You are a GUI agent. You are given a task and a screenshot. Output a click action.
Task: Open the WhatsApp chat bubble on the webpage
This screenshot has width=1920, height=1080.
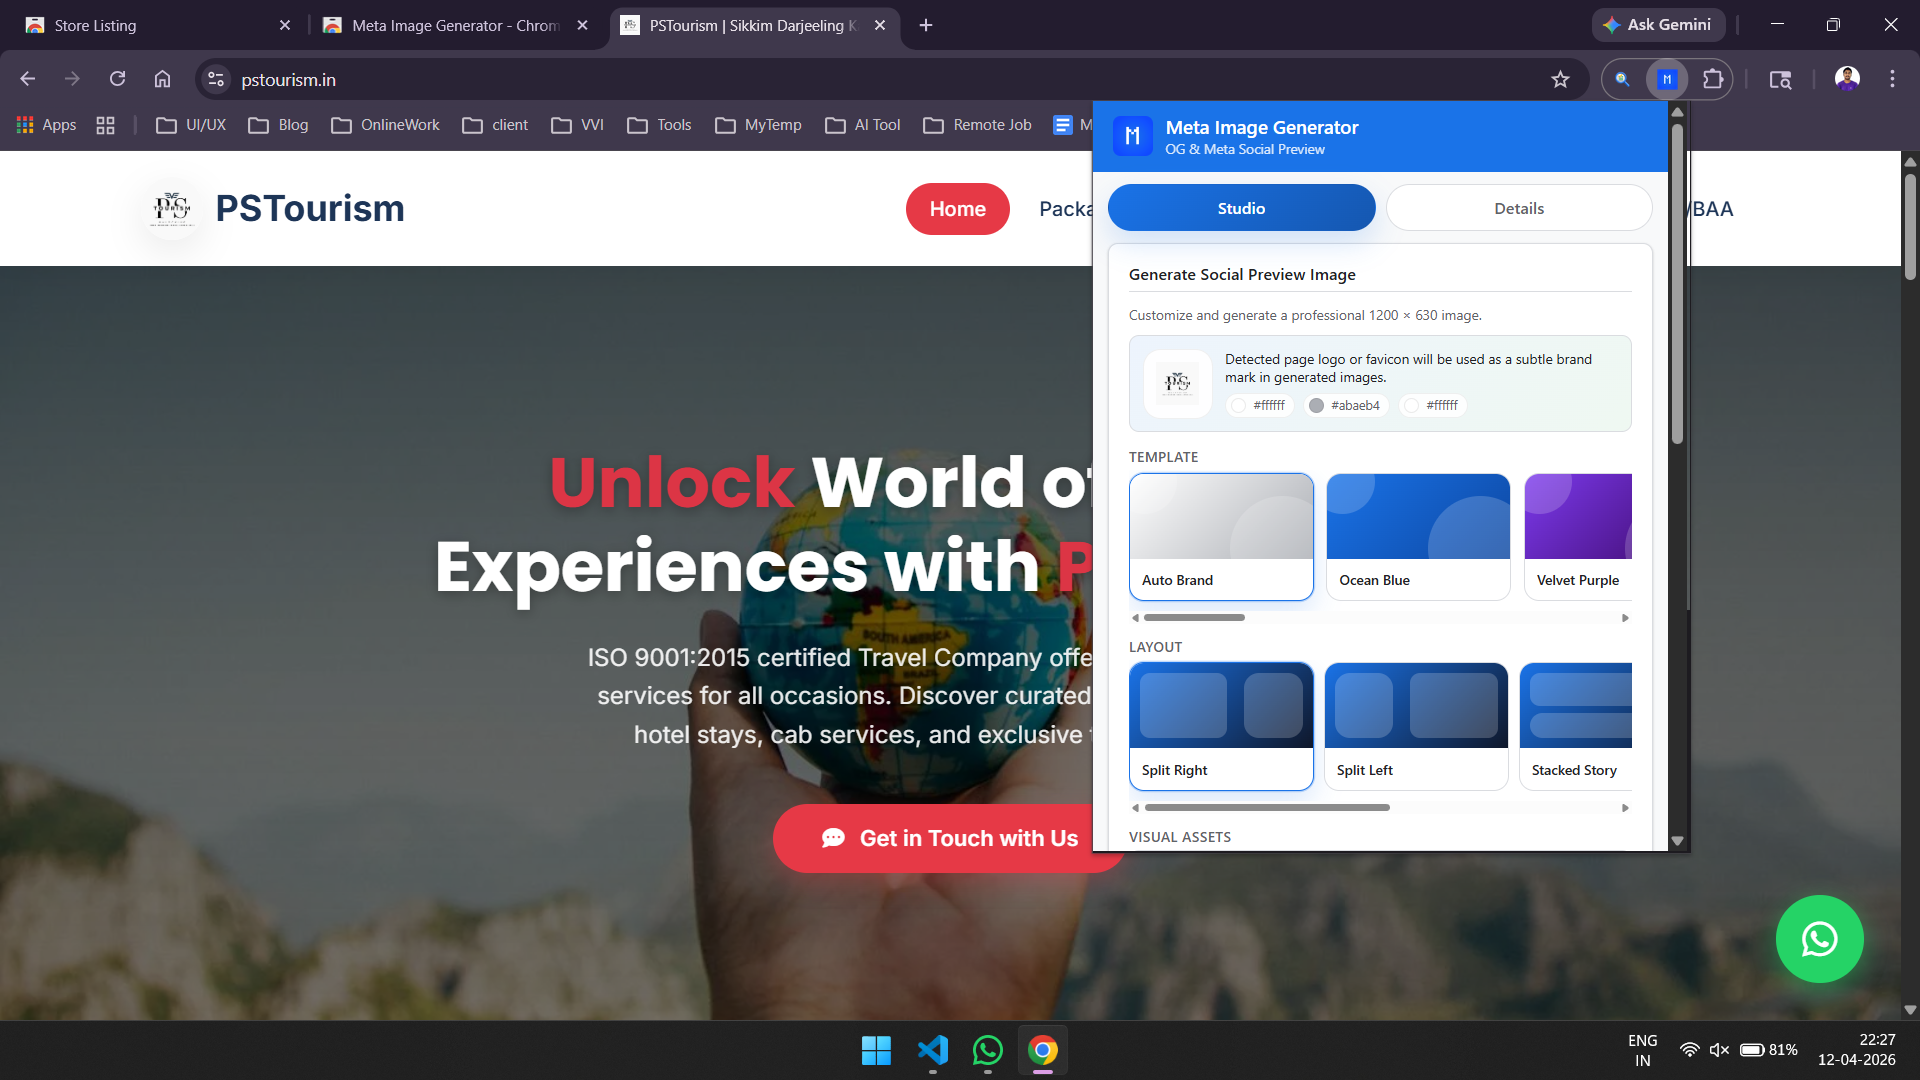pyautogui.click(x=1819, y=939)
